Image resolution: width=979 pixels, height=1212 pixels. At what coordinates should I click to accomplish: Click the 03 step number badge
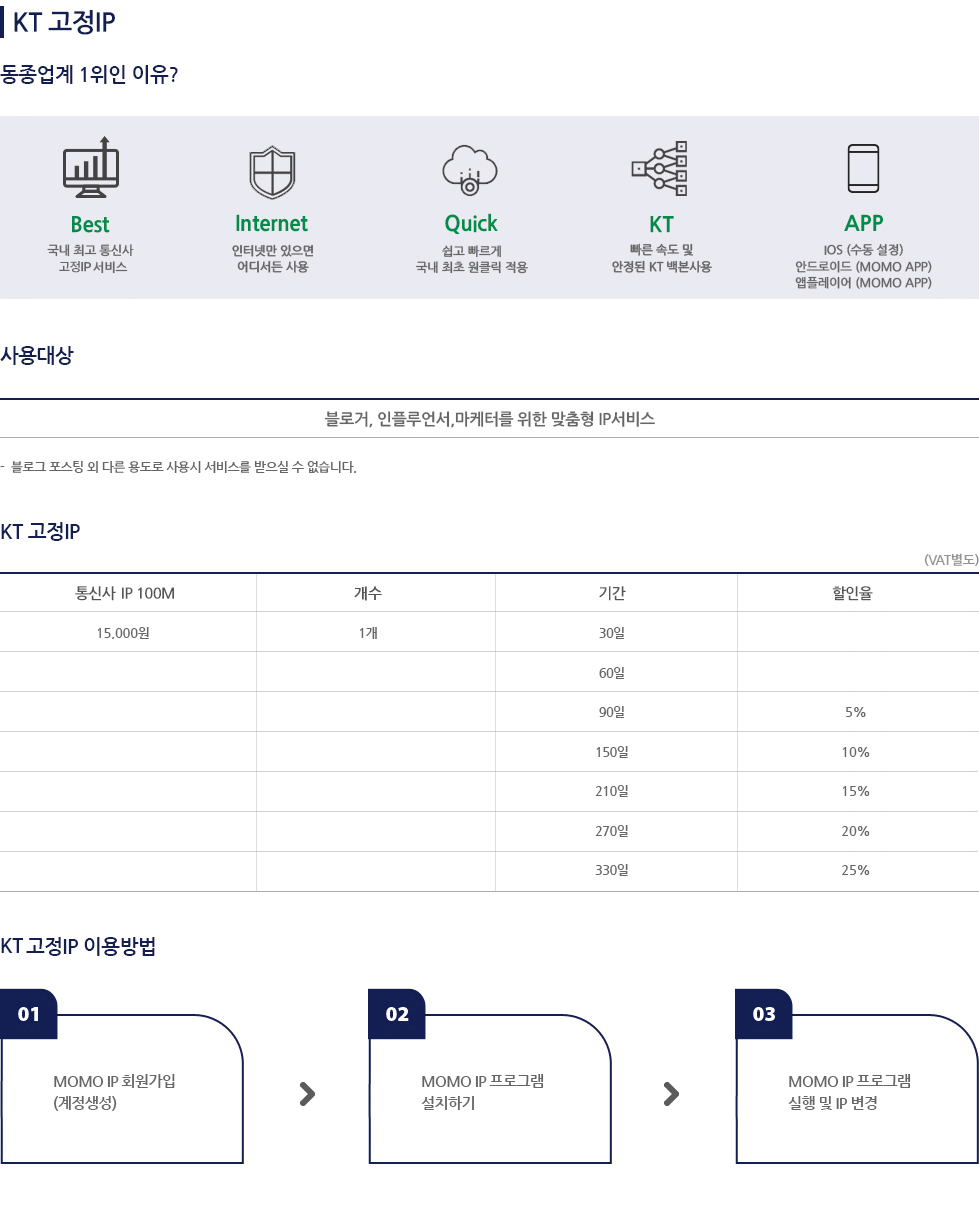(764, 1014)
